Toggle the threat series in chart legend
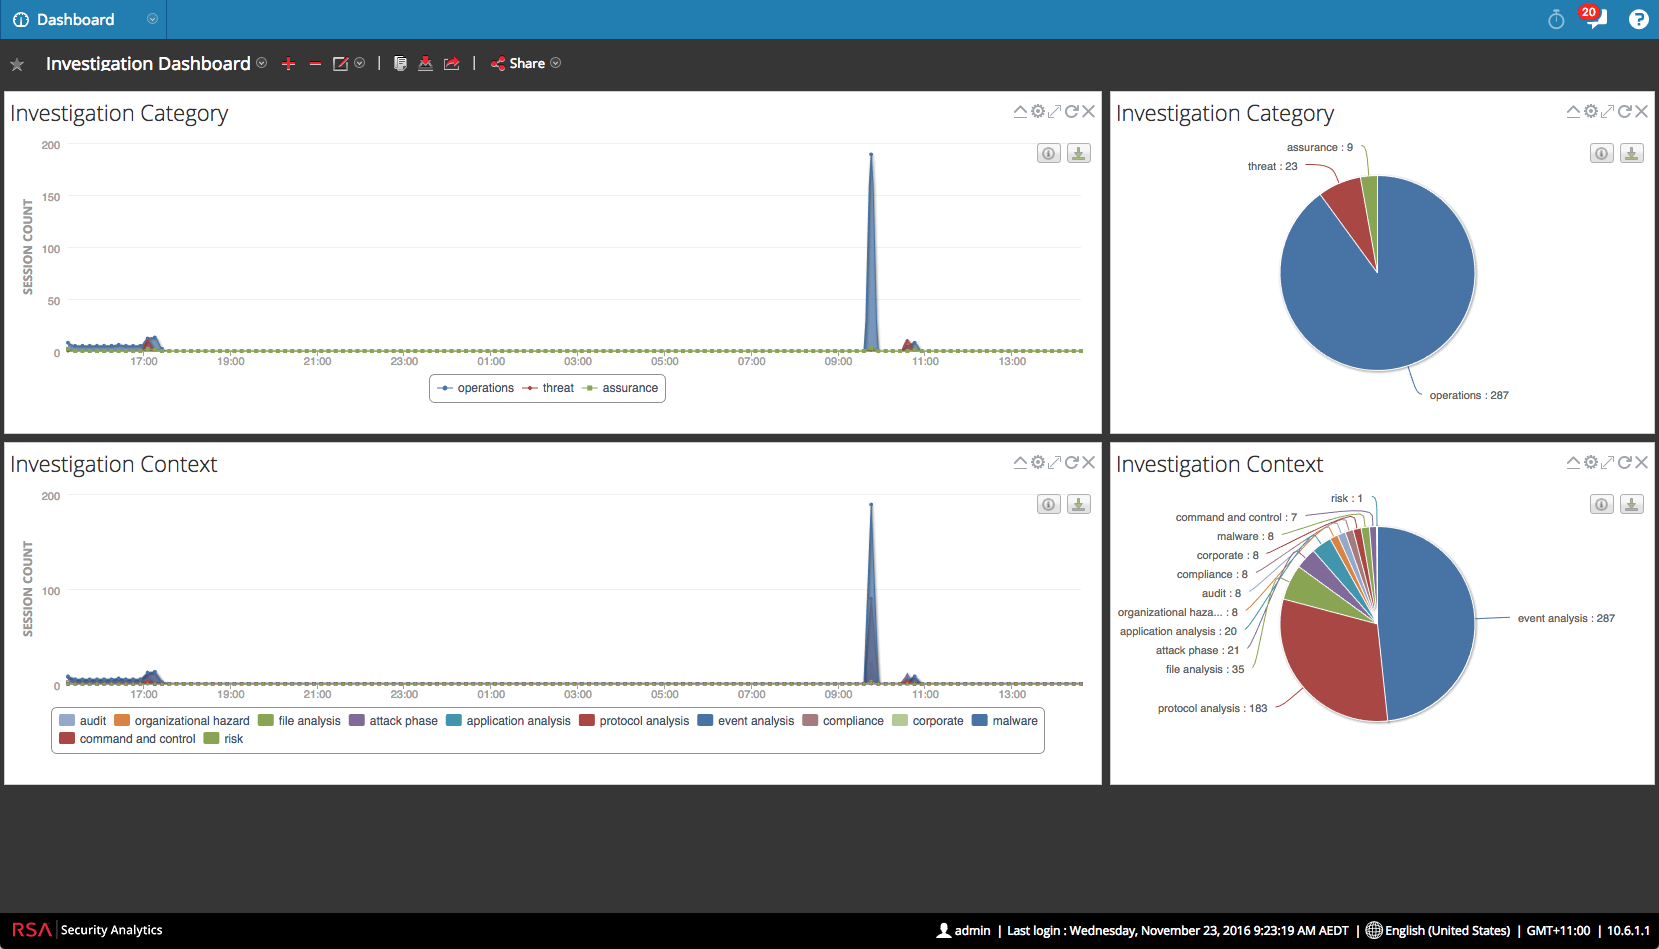This screenshot has height=949, width=1659. tap(549, 388)
